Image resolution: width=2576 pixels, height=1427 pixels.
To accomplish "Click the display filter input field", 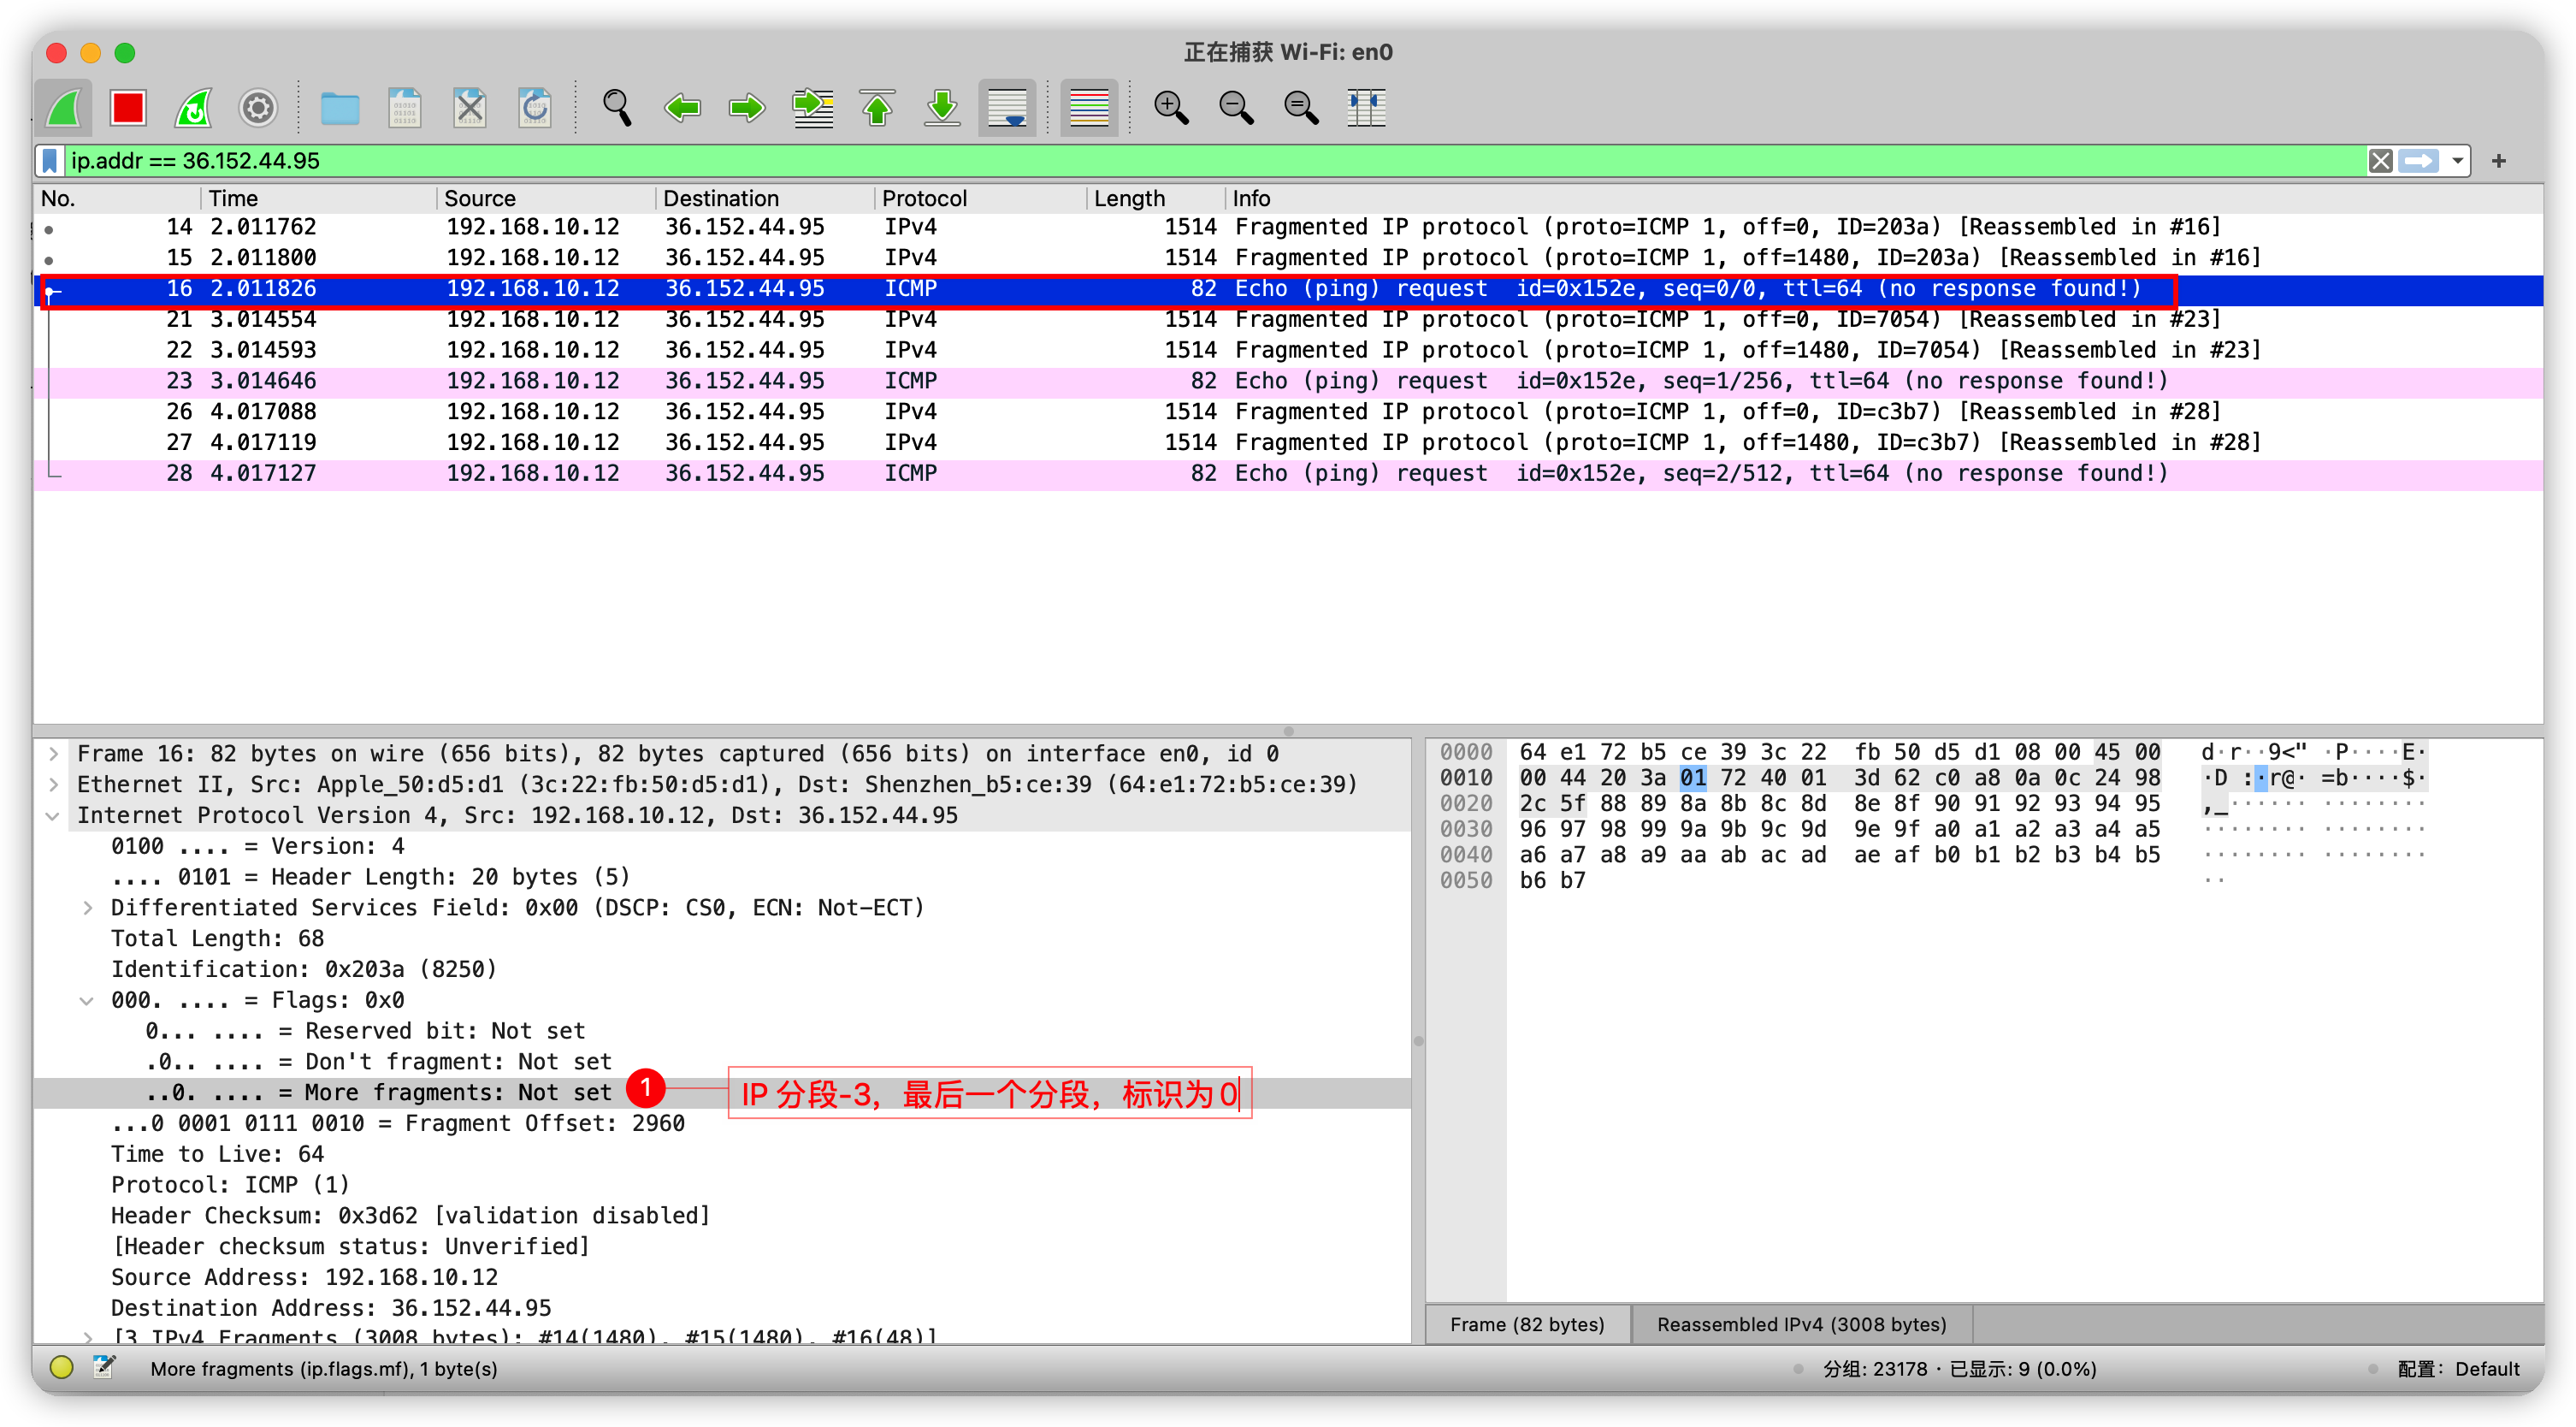I will 1200,161.
